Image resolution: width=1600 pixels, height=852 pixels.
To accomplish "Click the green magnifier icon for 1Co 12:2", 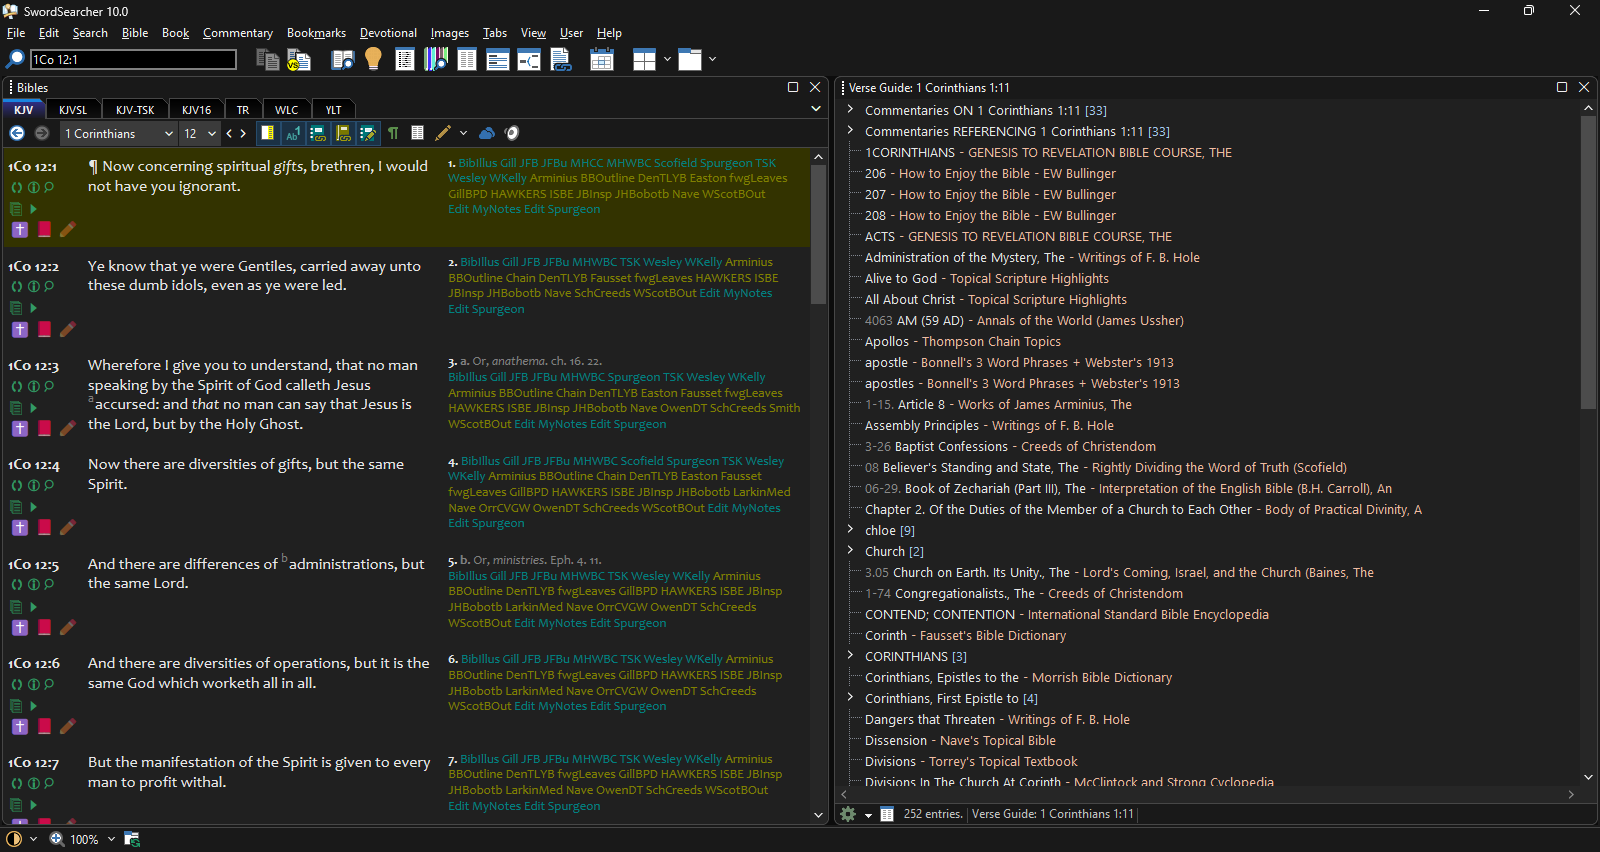I will pyautogui.click(x=49, y=286).
